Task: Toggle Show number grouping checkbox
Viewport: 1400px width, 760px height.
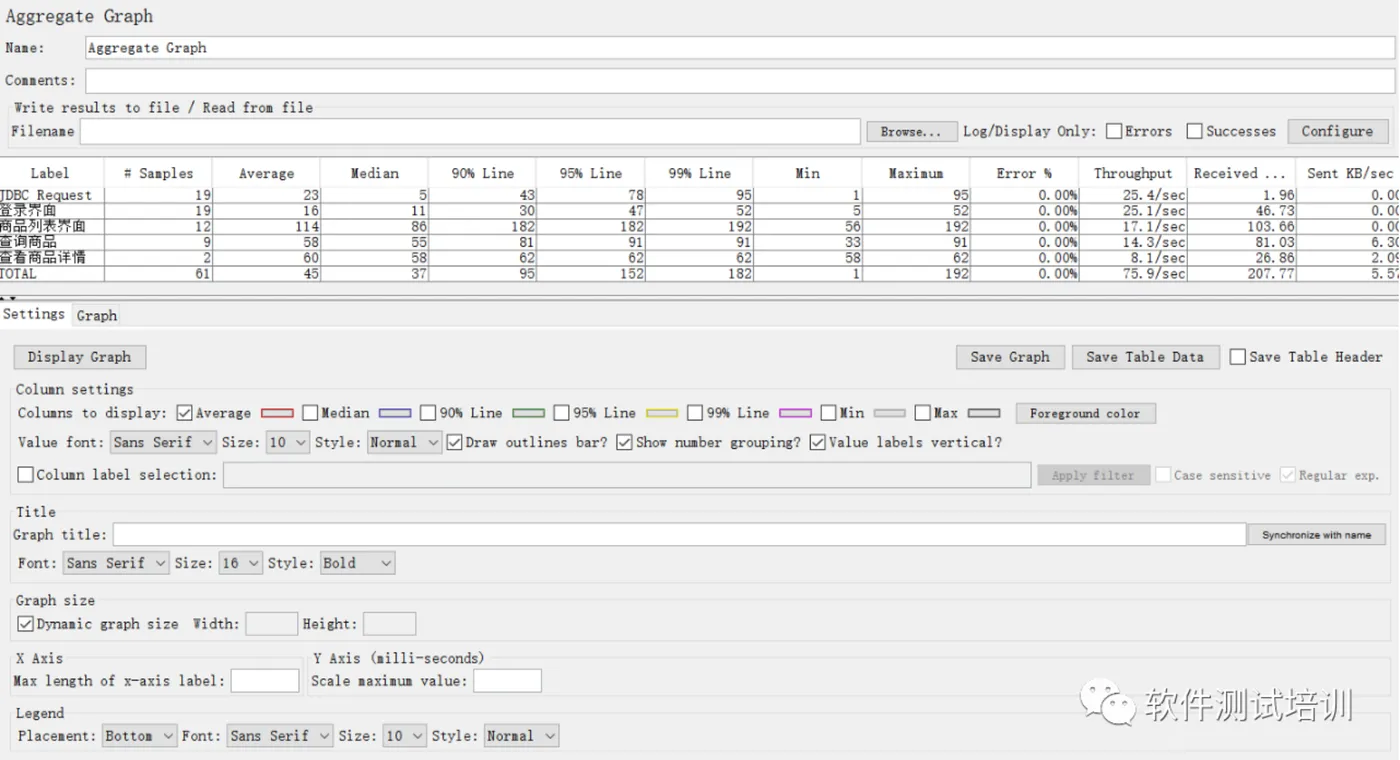Action: tap(624, 442)
